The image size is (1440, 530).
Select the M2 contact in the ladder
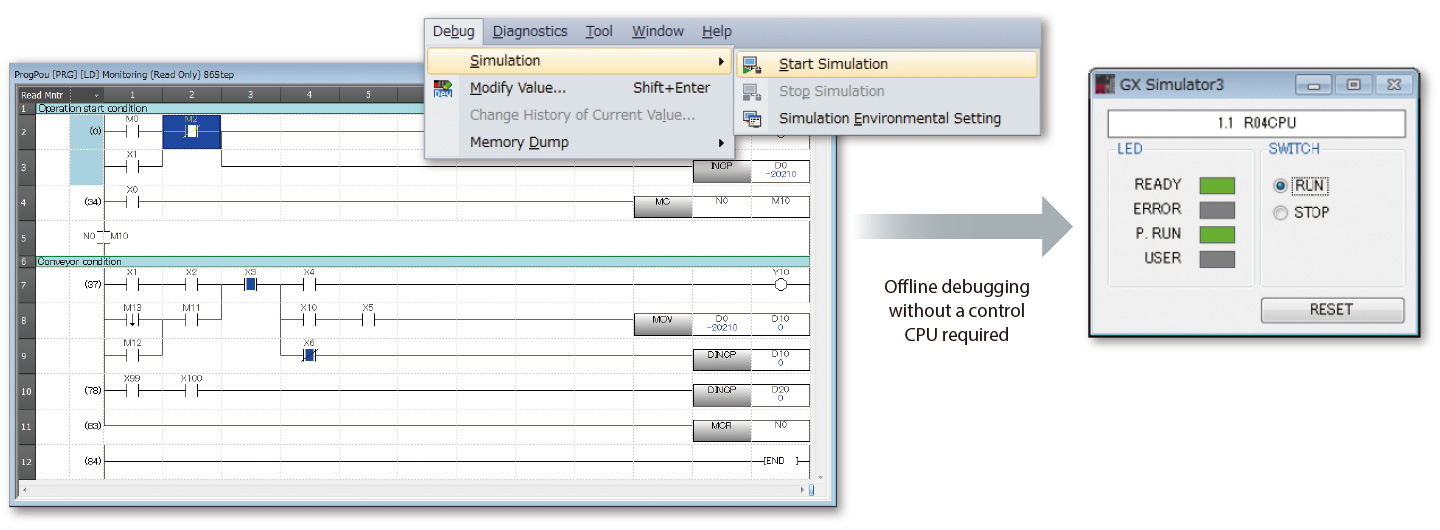point(191,132)
